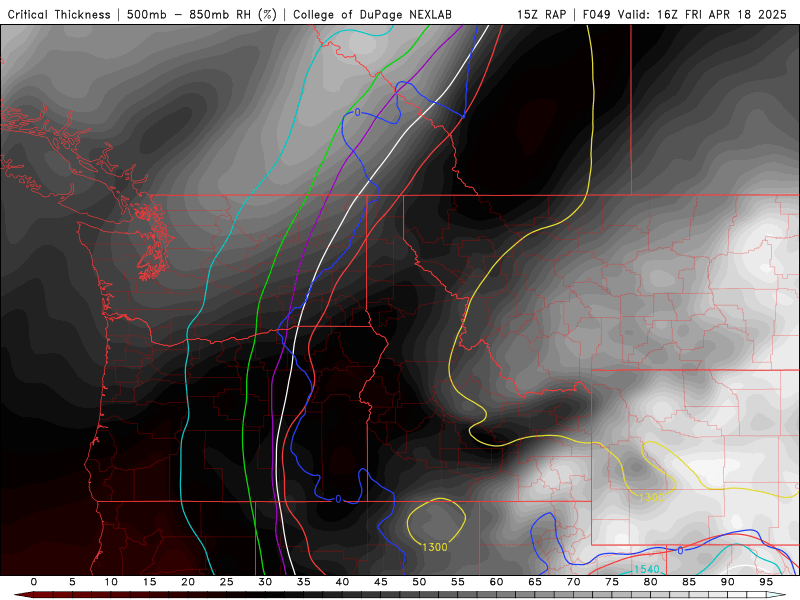Click the 45 tick label on the color scale

click(x=381, y=582)
